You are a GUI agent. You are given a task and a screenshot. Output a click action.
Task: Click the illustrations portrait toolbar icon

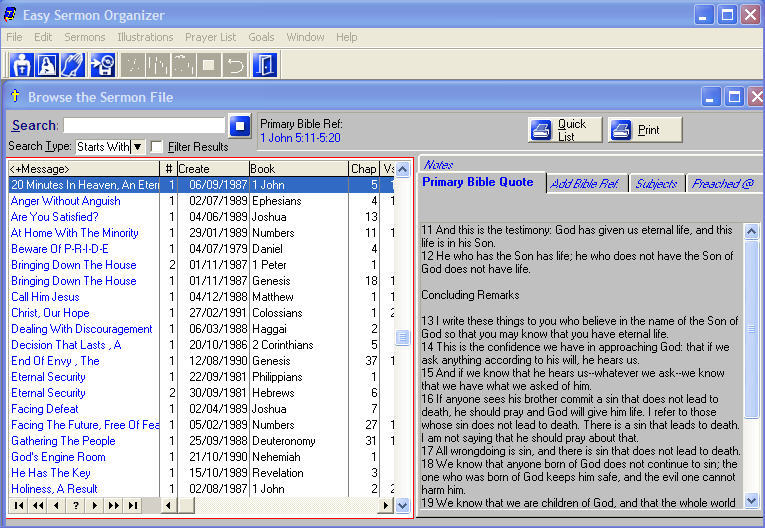(x=47, y=64)
